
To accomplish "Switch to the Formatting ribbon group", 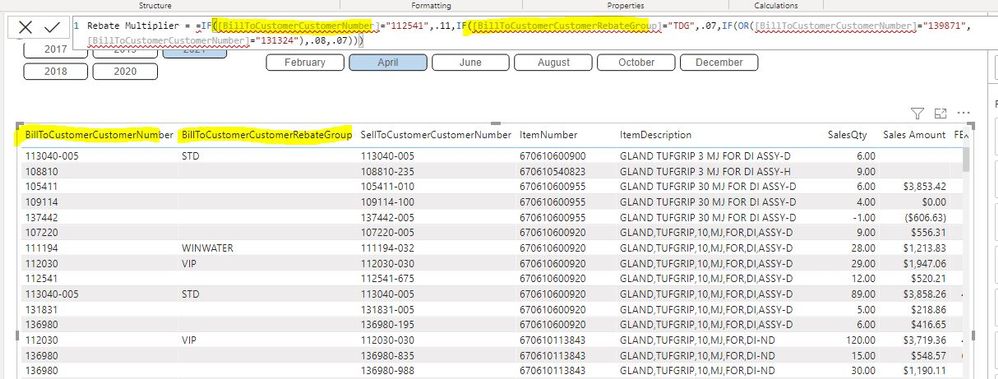I will tap(431, 5).
